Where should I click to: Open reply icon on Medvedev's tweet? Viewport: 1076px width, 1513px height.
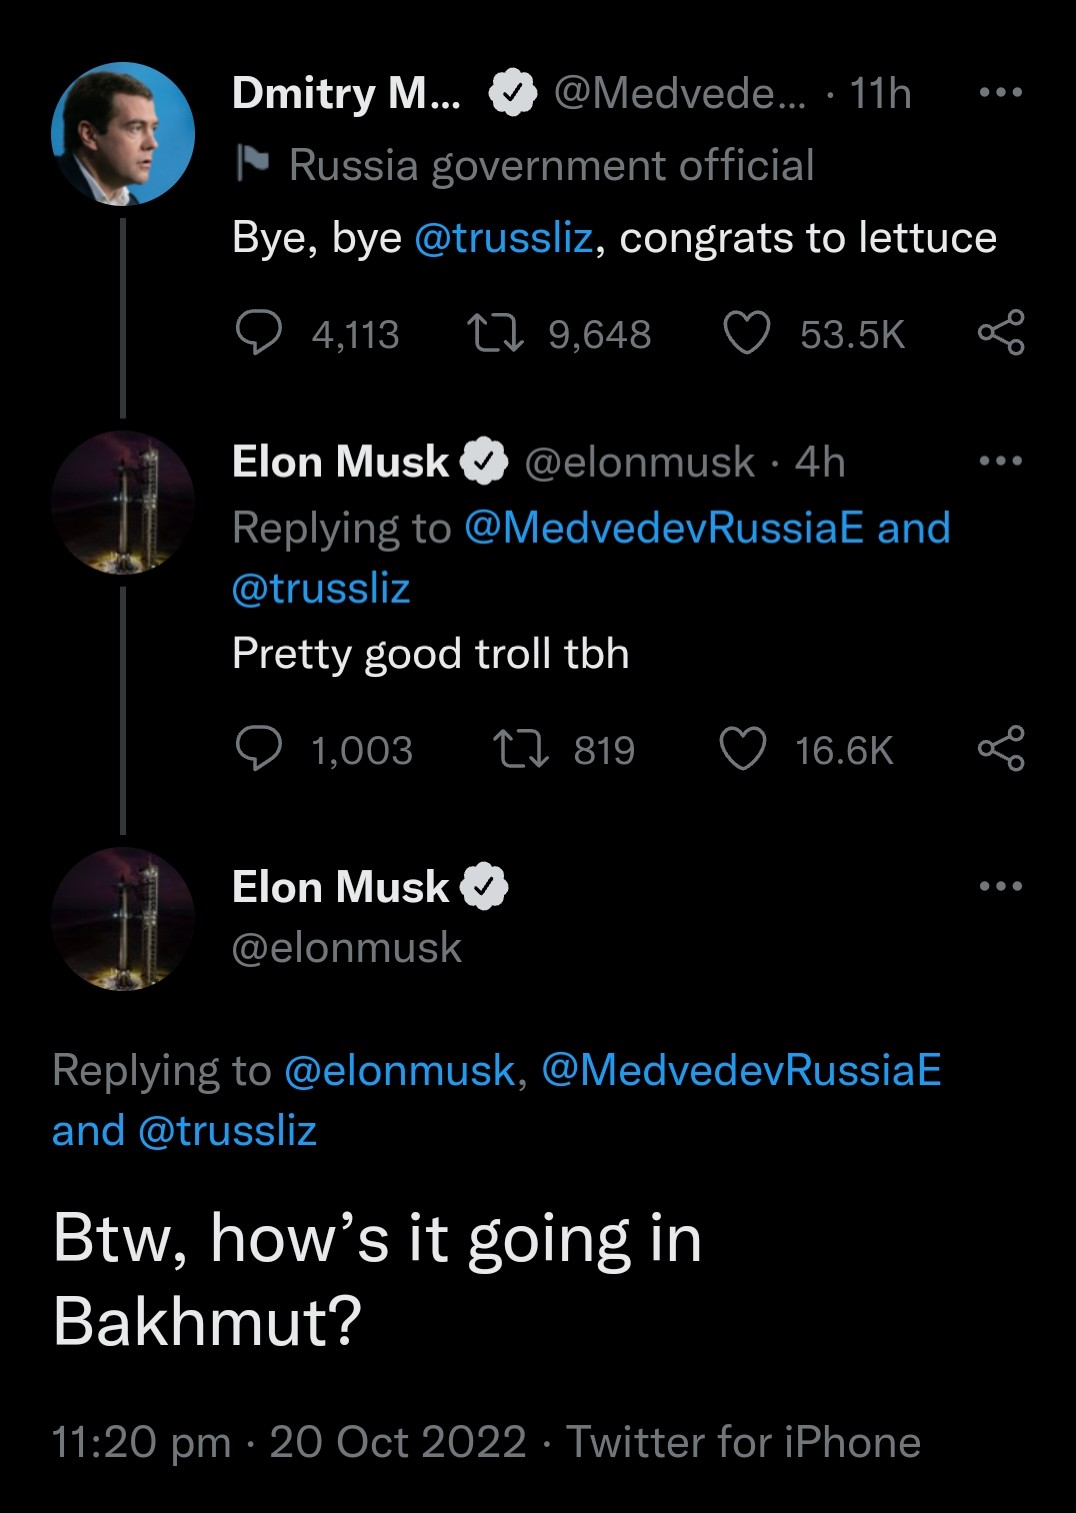pos(258,333)
